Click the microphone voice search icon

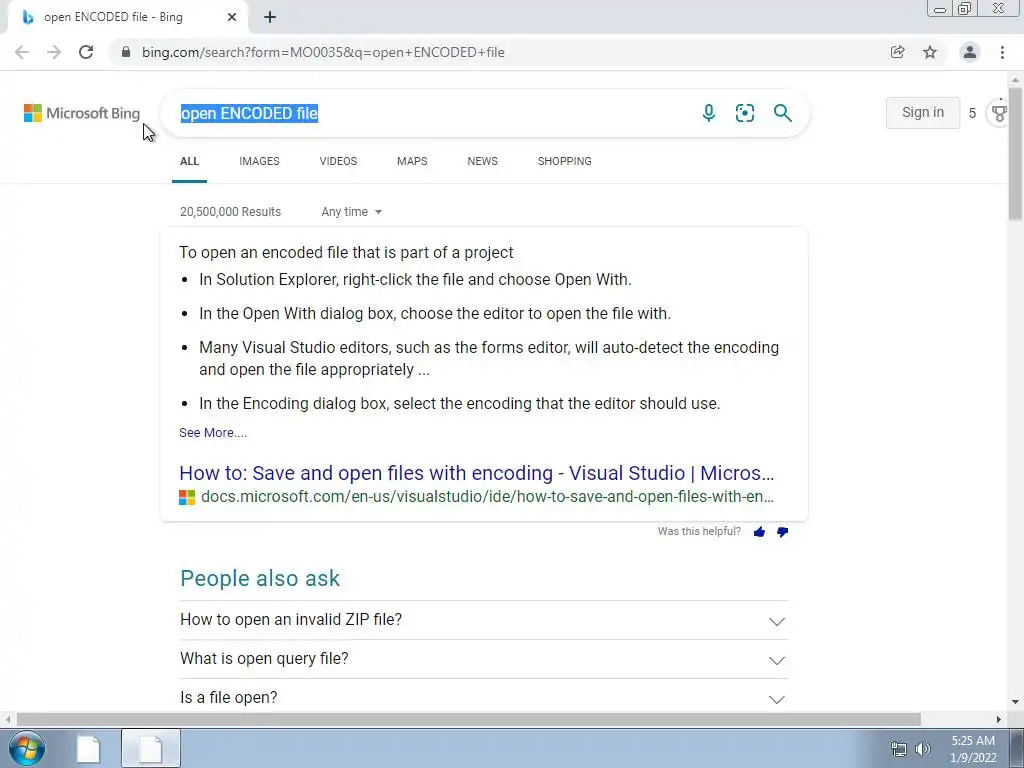(x=709, y=113)
